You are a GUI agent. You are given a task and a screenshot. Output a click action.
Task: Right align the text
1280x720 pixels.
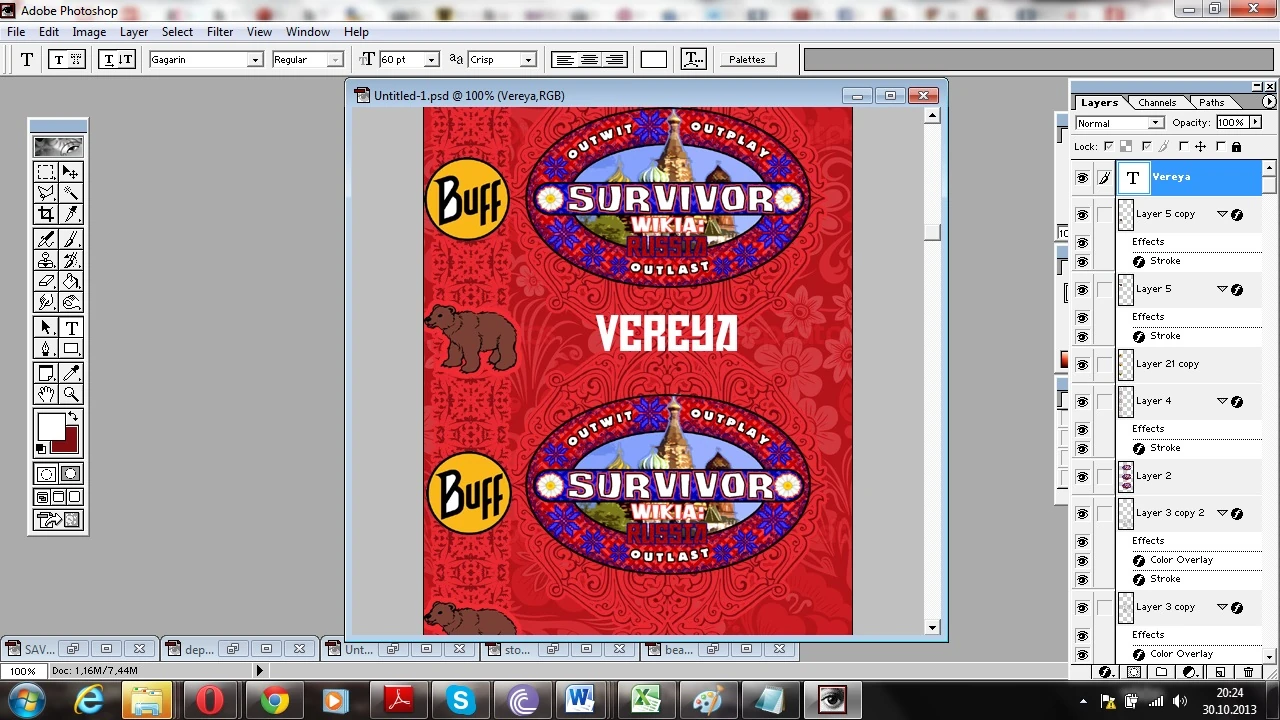(x=615, y=60)
